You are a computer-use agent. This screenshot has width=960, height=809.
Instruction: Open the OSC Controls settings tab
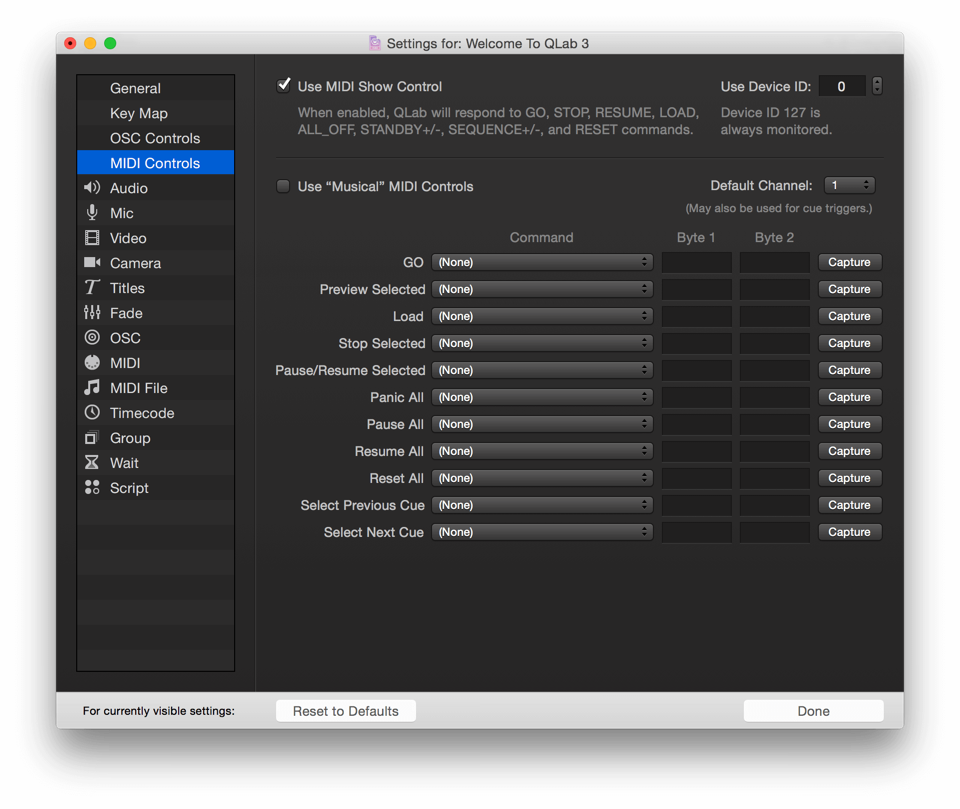tap(155, 138)
